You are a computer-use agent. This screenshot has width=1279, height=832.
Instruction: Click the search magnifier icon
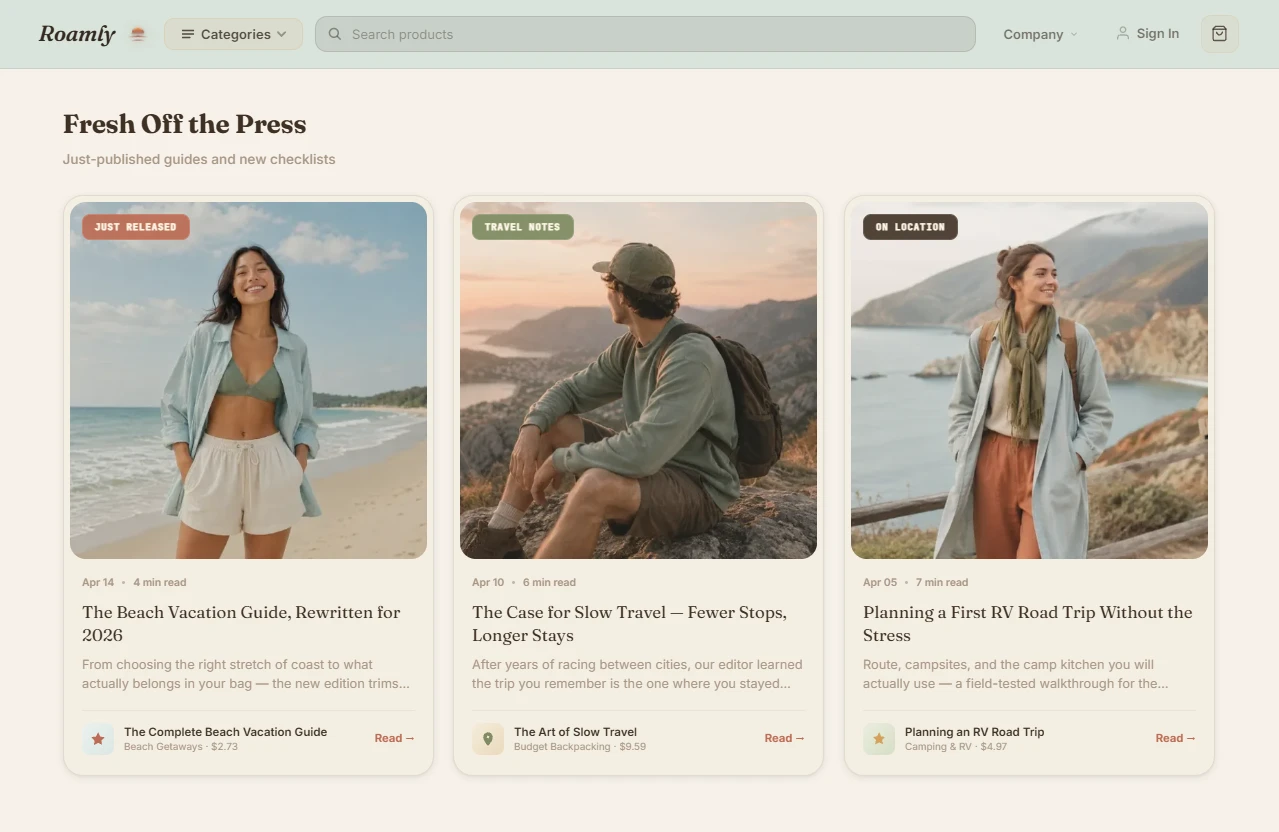tap(335, 34)
